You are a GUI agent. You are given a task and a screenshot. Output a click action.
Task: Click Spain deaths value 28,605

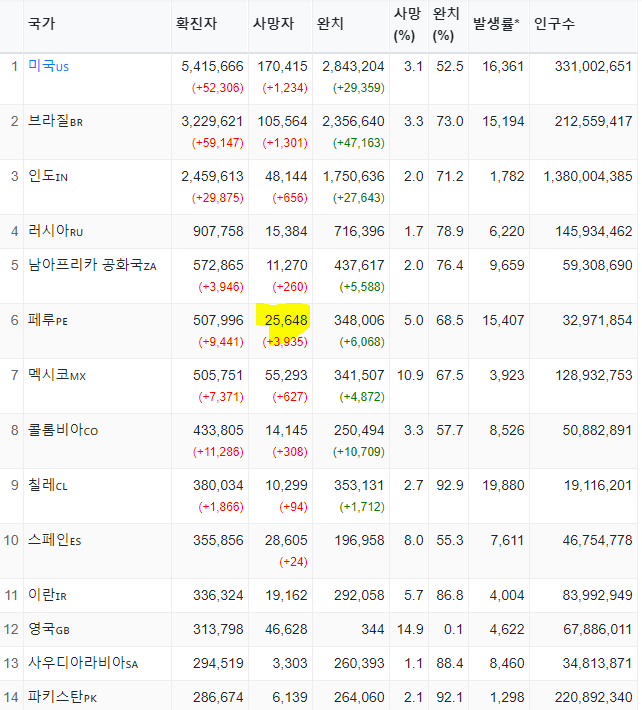tap(286, 540)
